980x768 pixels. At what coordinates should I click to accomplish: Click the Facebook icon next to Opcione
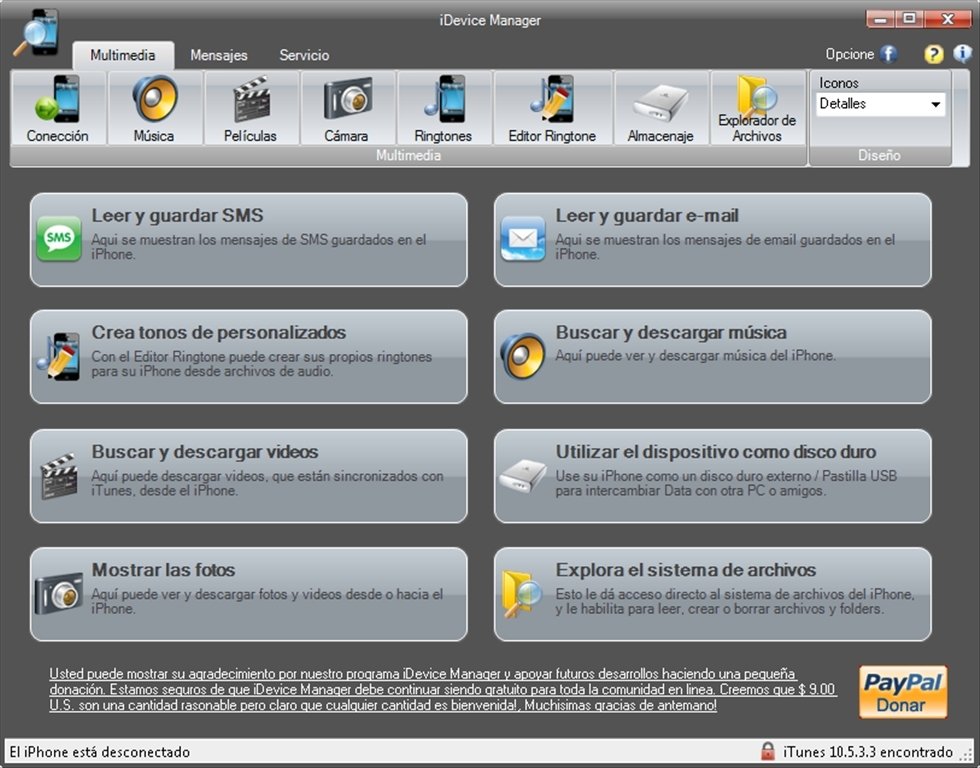pyautogui.click(x=888, y=54)
